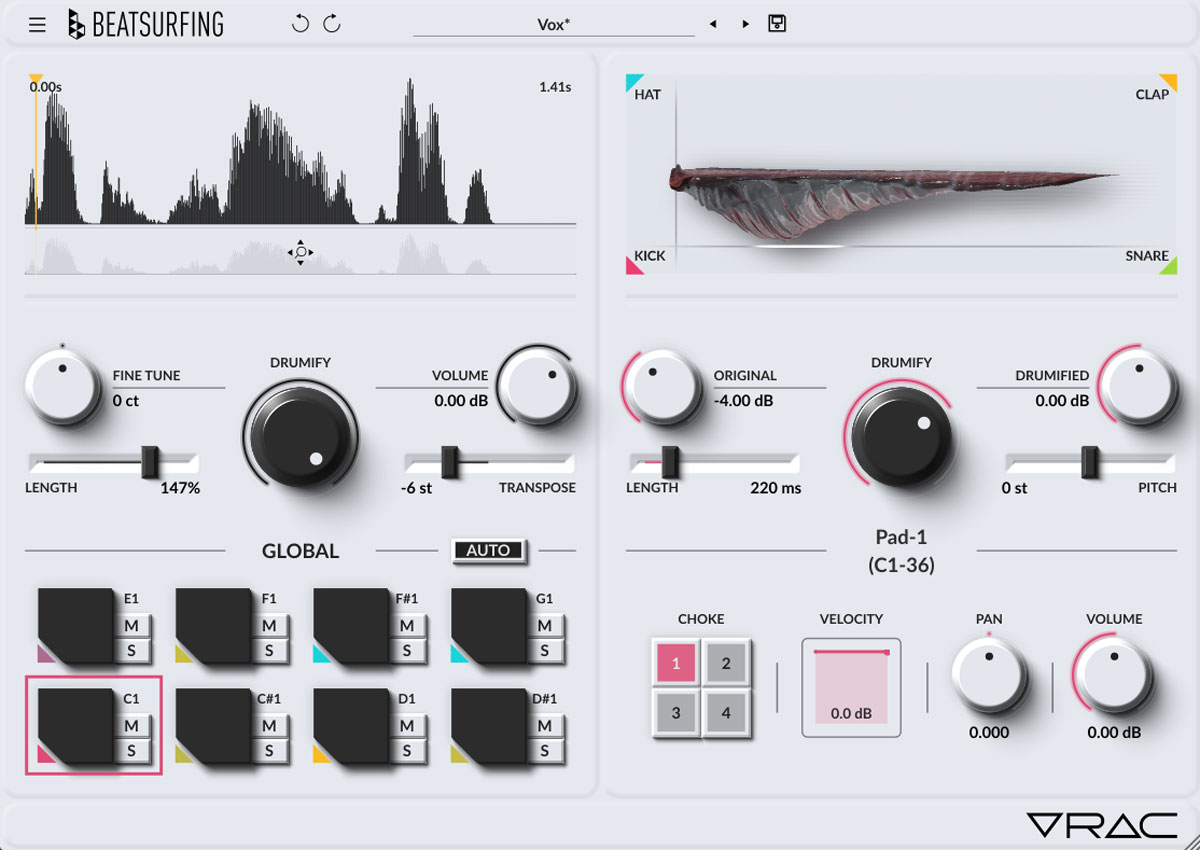Select choke group 4
Image resolution: width=1200 pixels, height=850 pixels.
pos(726,713)
